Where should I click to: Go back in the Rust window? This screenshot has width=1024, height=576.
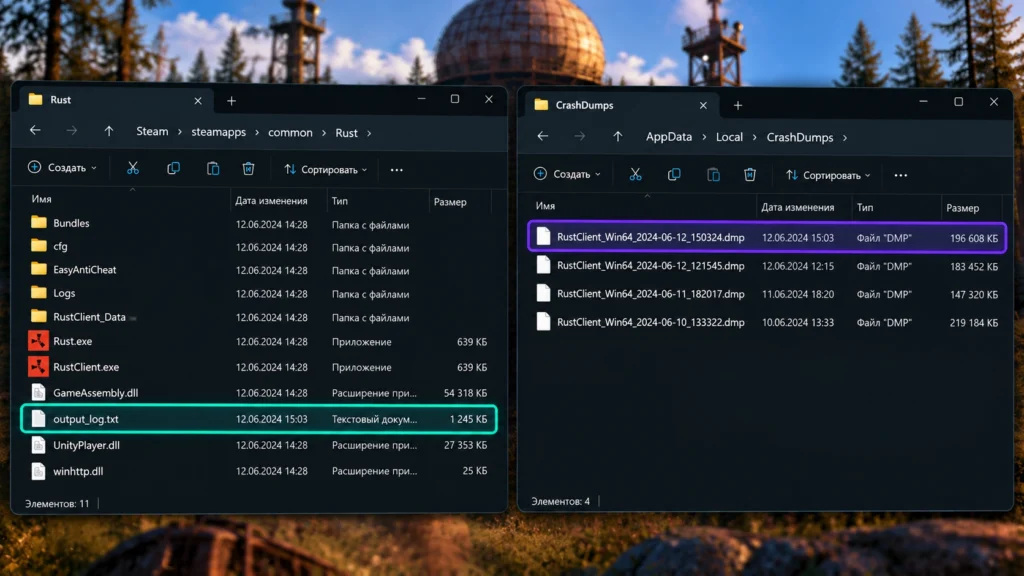tap(35, 131)
